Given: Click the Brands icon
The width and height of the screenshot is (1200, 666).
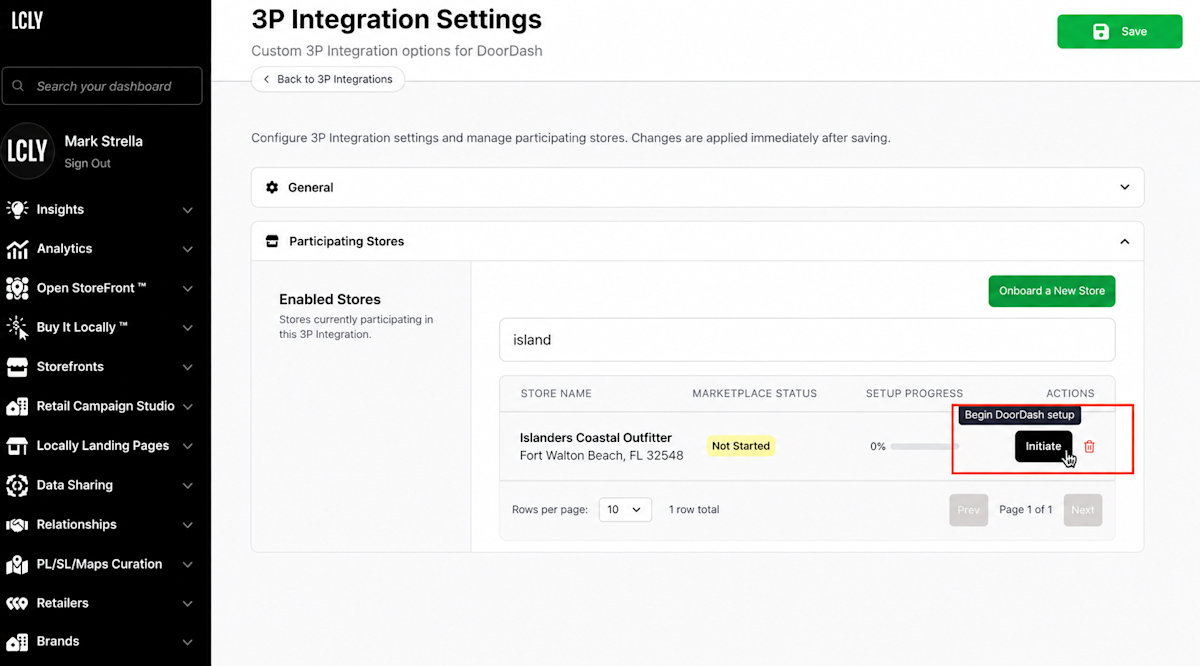Looking at the screenshot, I should pos(17,641).
